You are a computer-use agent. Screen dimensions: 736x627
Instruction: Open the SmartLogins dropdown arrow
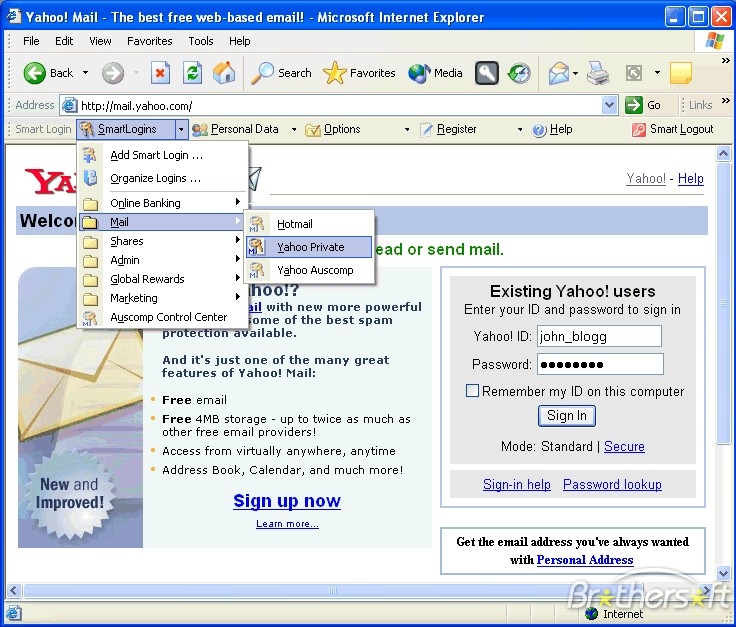(x=181, y=130)
